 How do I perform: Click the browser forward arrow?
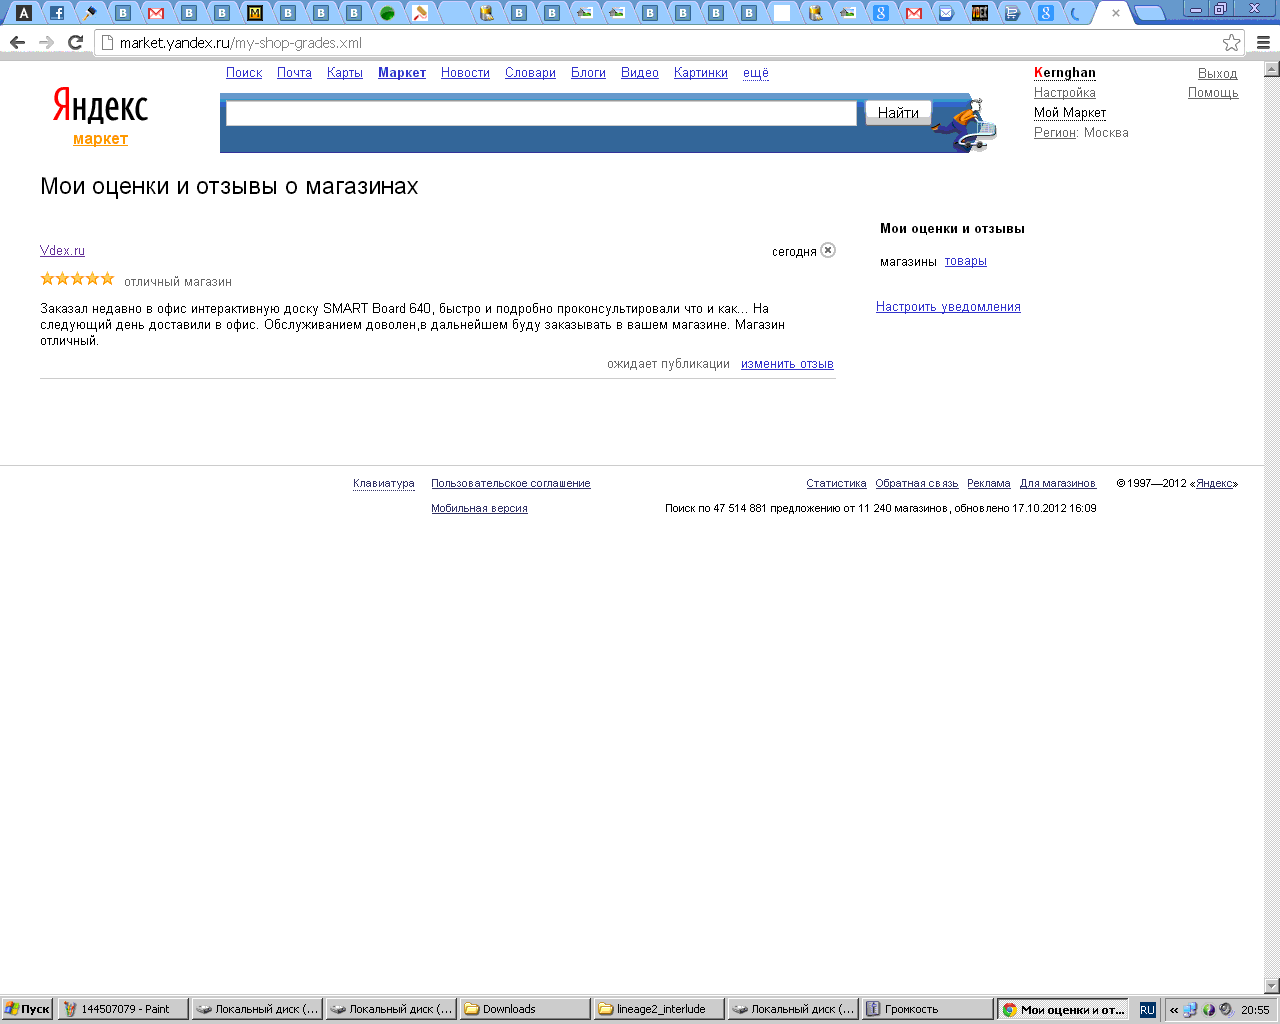[x=46, y=43]
